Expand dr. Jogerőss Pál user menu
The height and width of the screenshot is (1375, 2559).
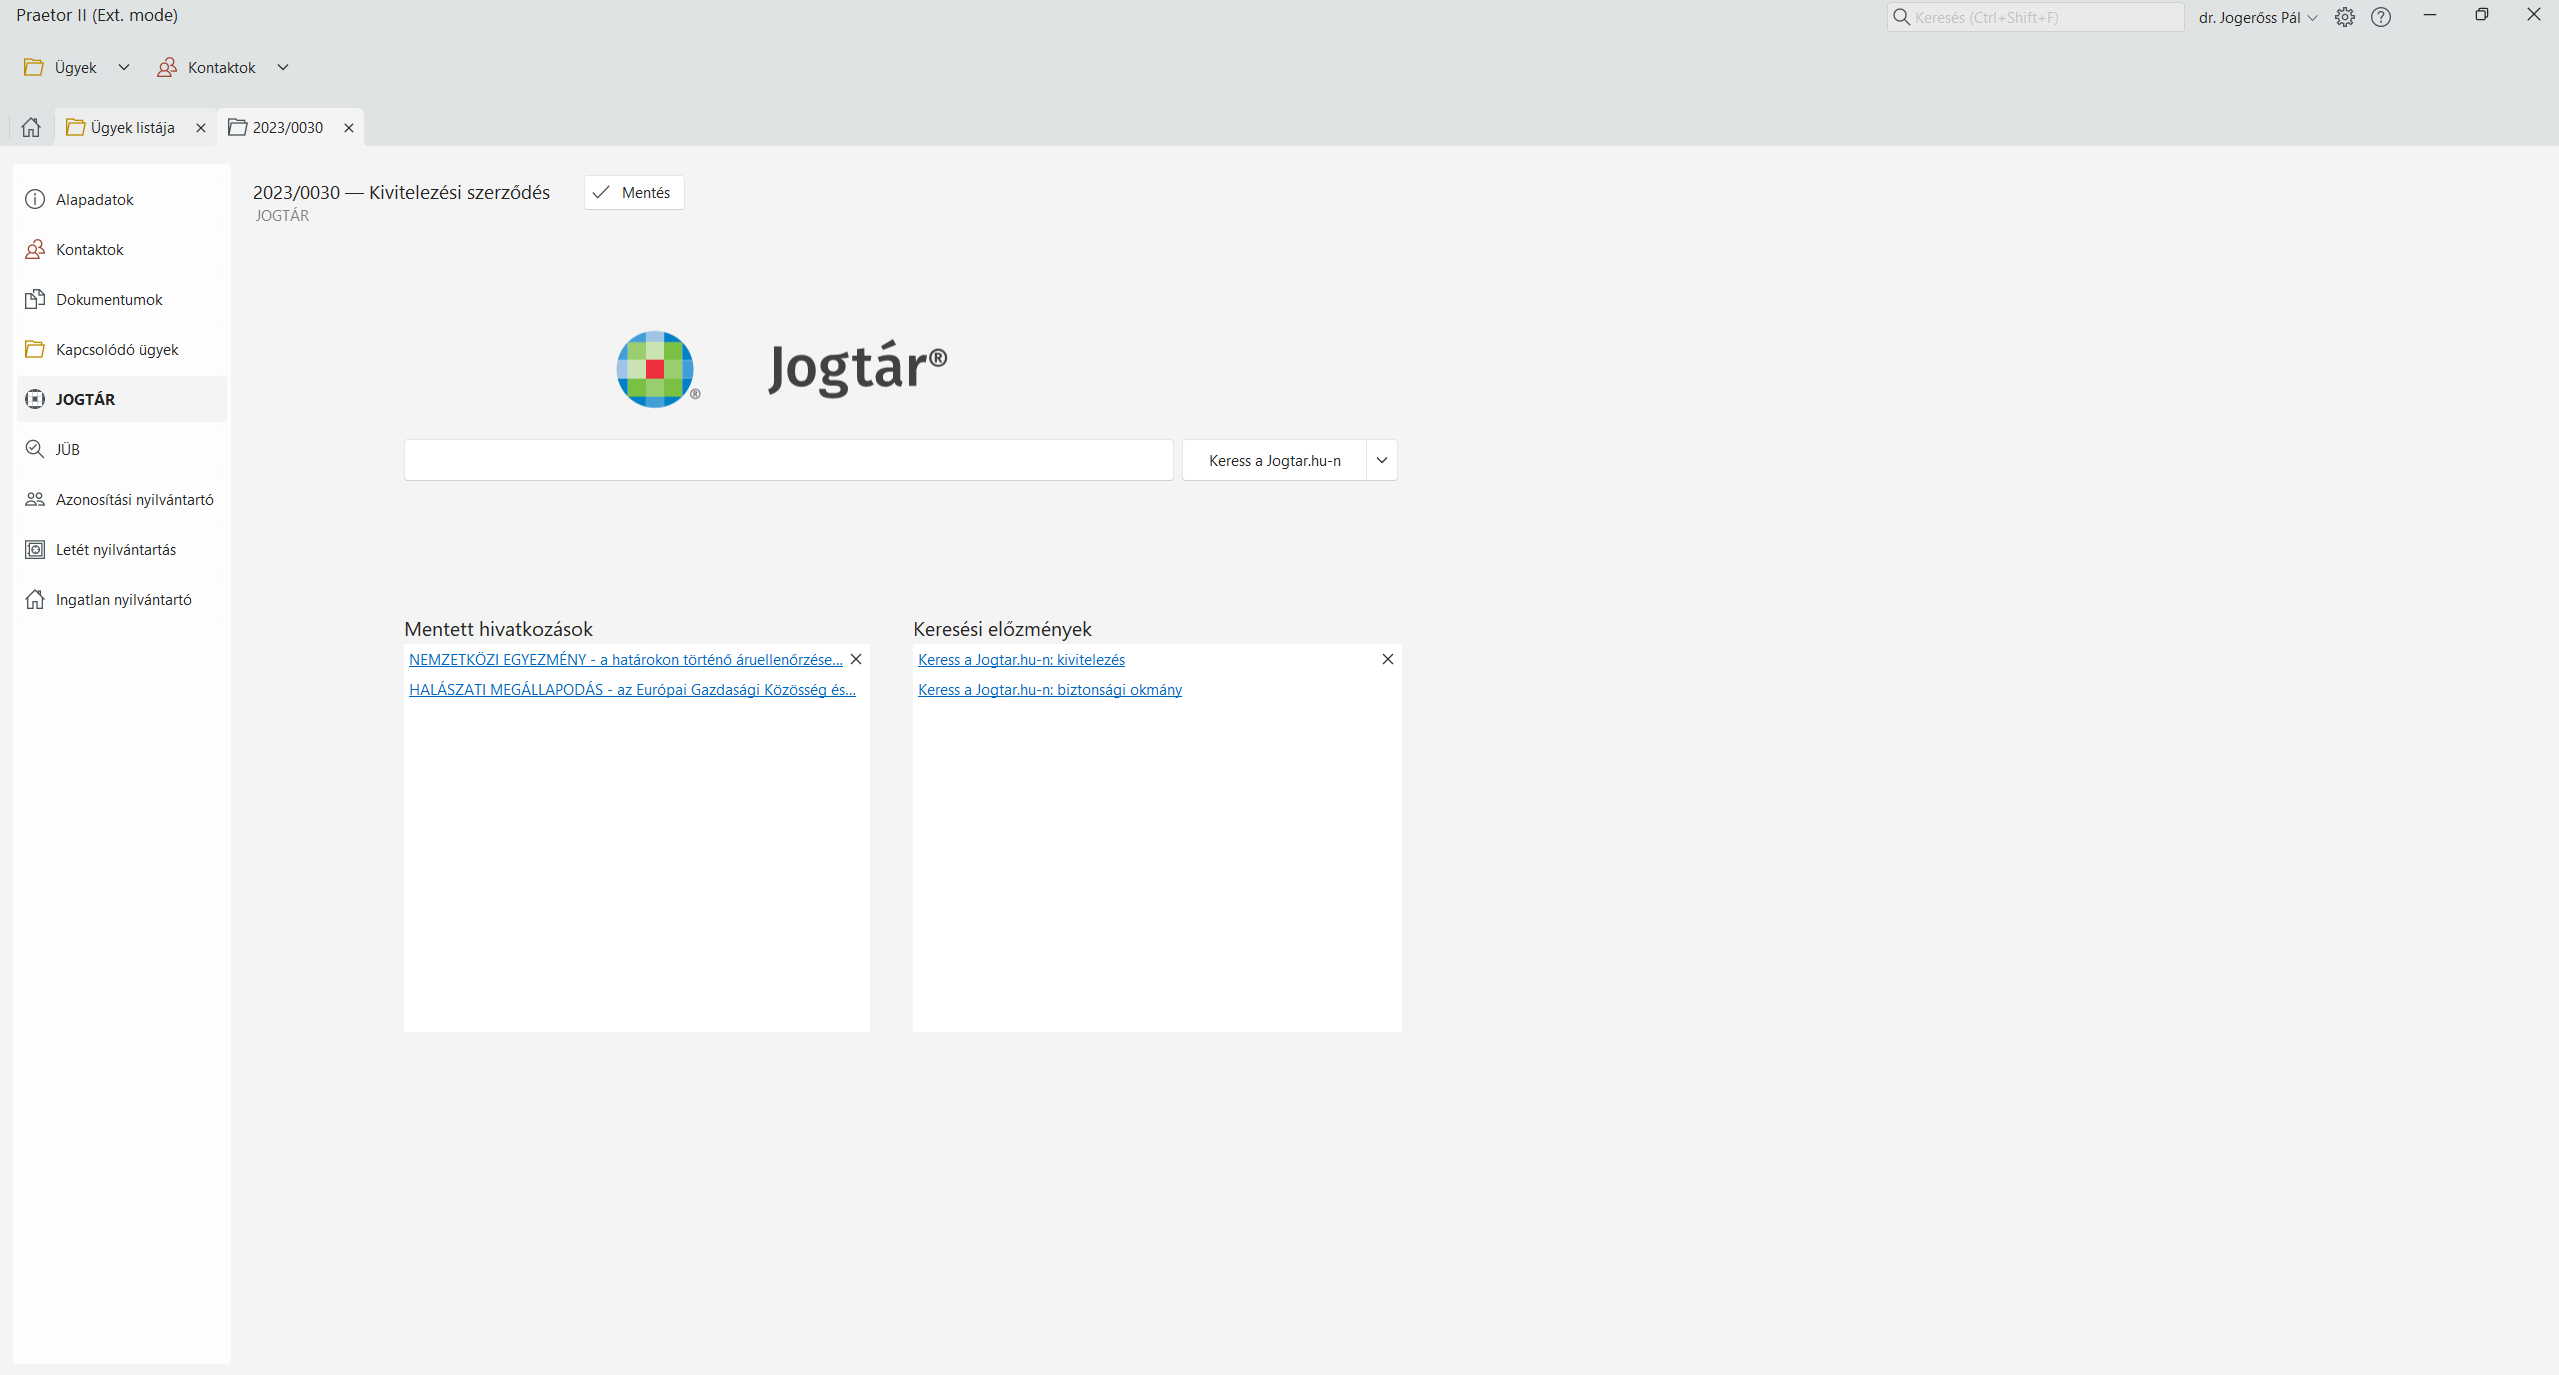coord(2257,17)
